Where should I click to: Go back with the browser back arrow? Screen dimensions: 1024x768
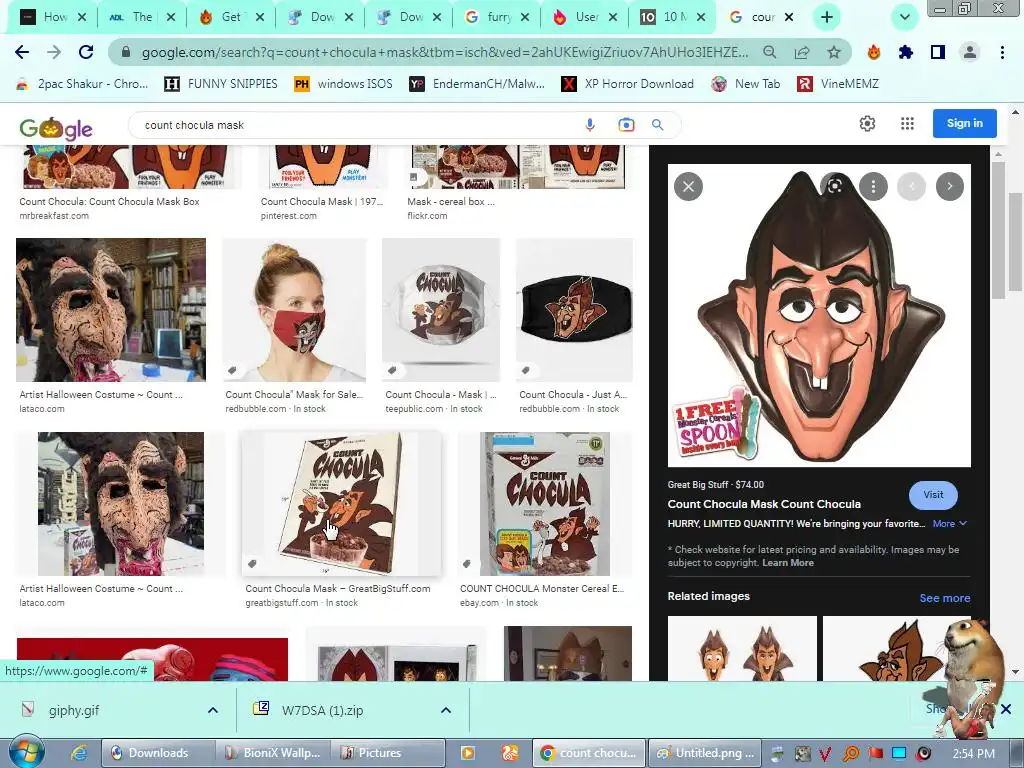pos(22,52)
